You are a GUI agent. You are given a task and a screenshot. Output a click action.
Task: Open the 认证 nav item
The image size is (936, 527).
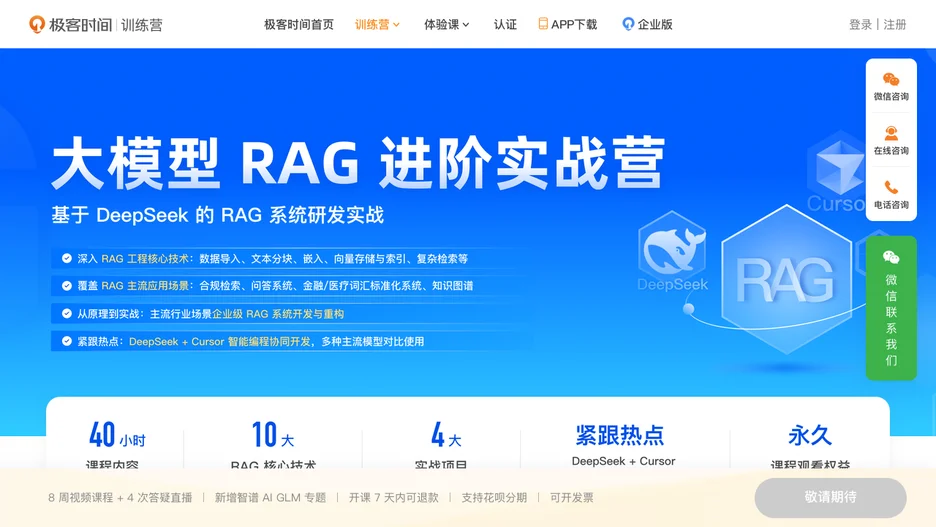(x=505, y=24)
